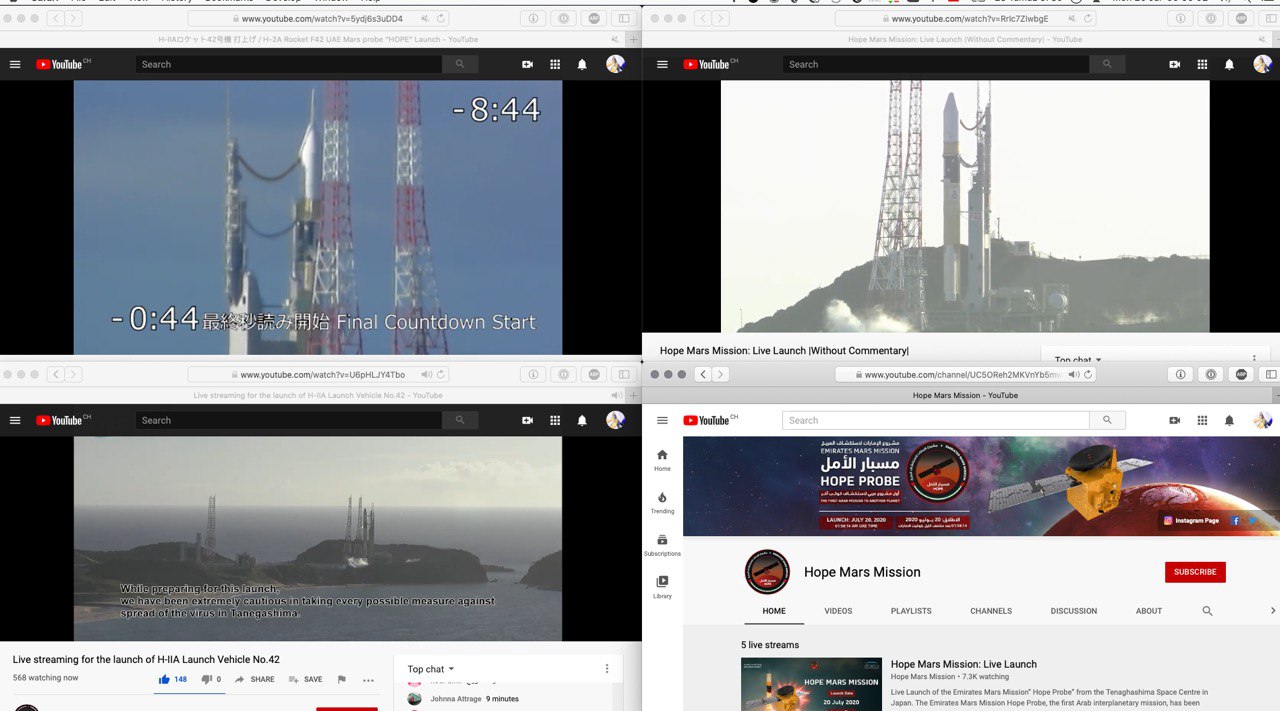Open the hamburger menu in the HOPE Launch window
This screenshot has height=711, width=1280.
pyautogui.click(x=15, y=64)
